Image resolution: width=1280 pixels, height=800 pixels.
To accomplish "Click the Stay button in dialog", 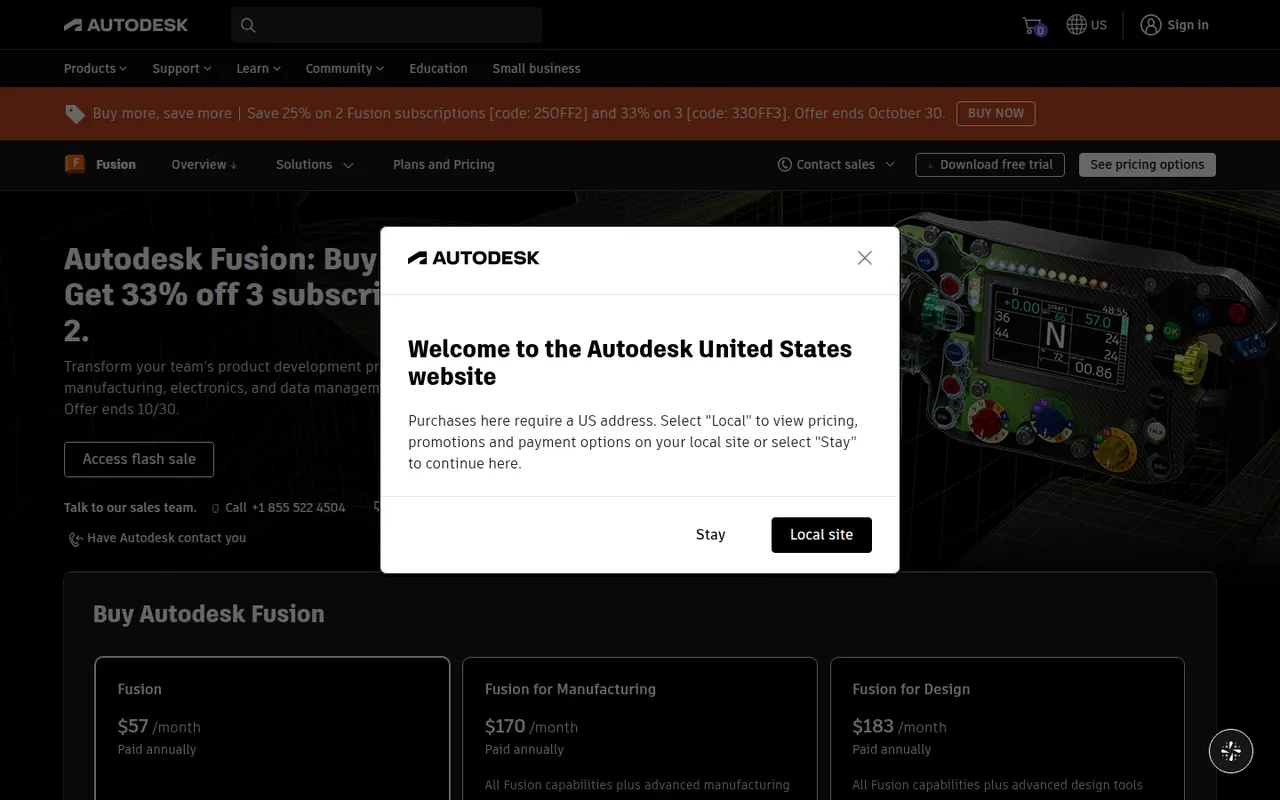I will coord(711,535).
